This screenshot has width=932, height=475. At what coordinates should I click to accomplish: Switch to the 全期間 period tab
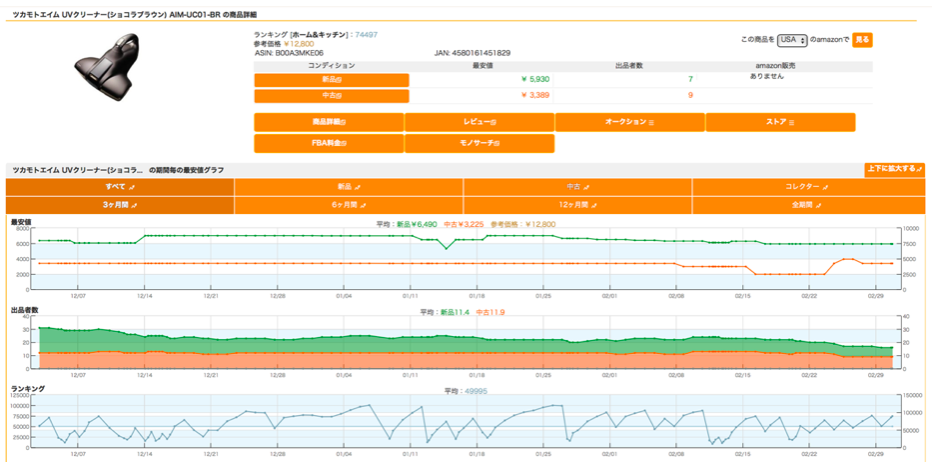[809, 205]
